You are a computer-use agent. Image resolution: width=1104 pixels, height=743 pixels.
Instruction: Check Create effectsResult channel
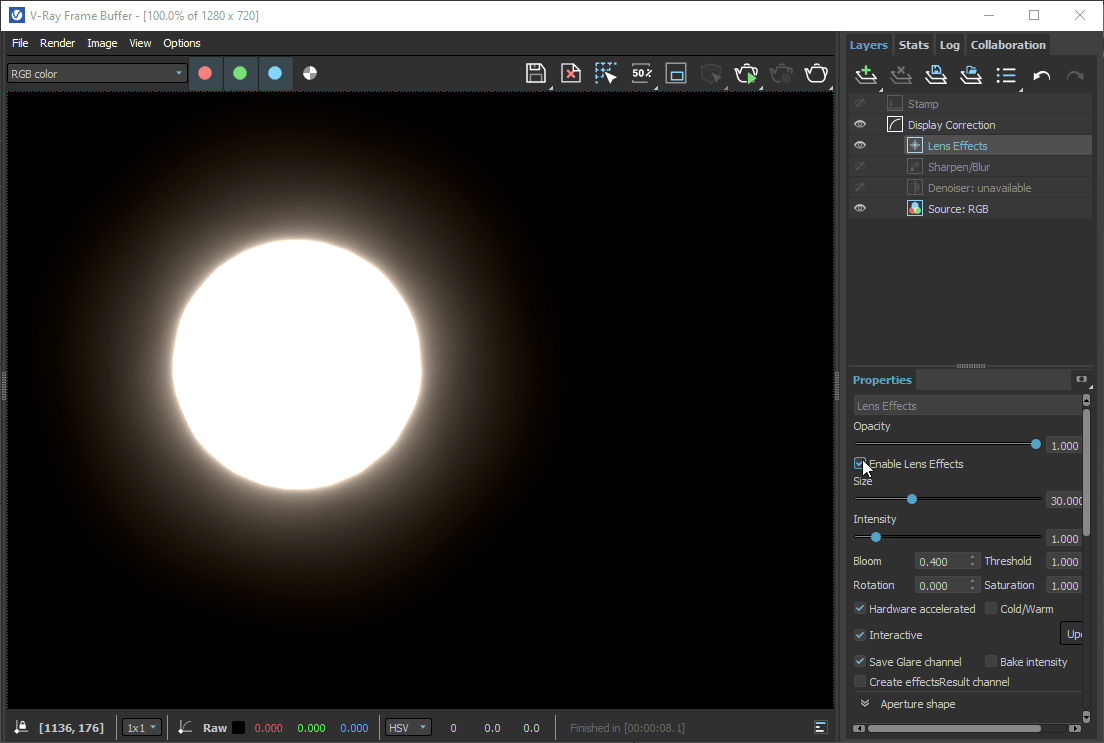(x=860, y=681)
